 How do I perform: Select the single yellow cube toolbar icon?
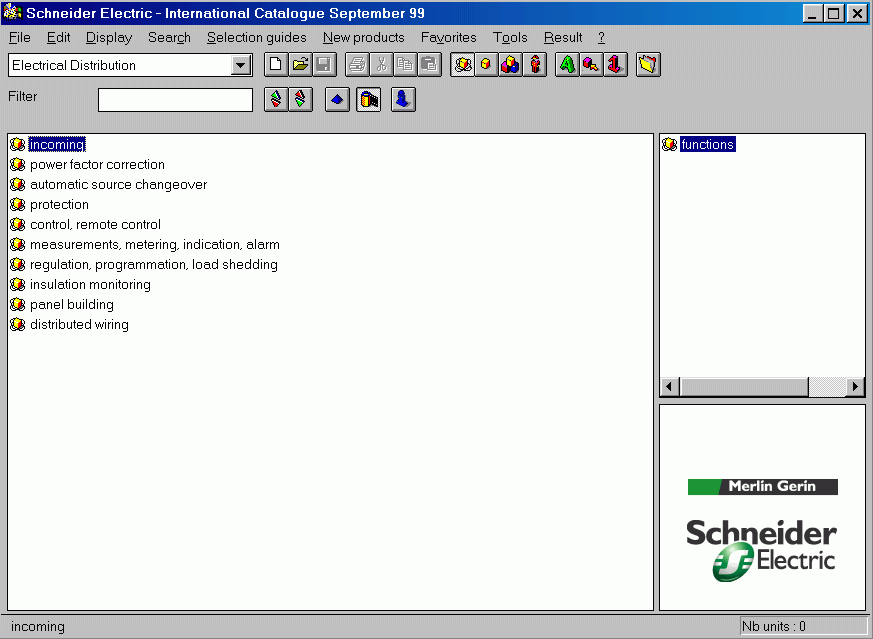coord(486,65)
